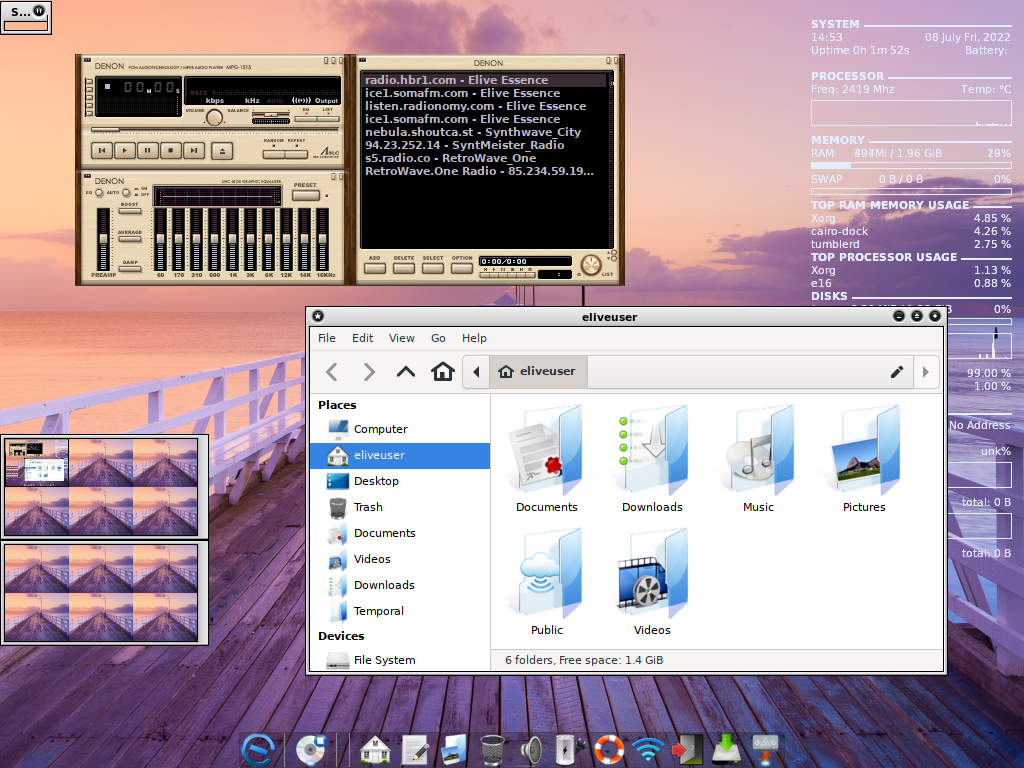1024x768 pixels.
Task: Toggle the EQ window button on main player
Action: (306, 119)
